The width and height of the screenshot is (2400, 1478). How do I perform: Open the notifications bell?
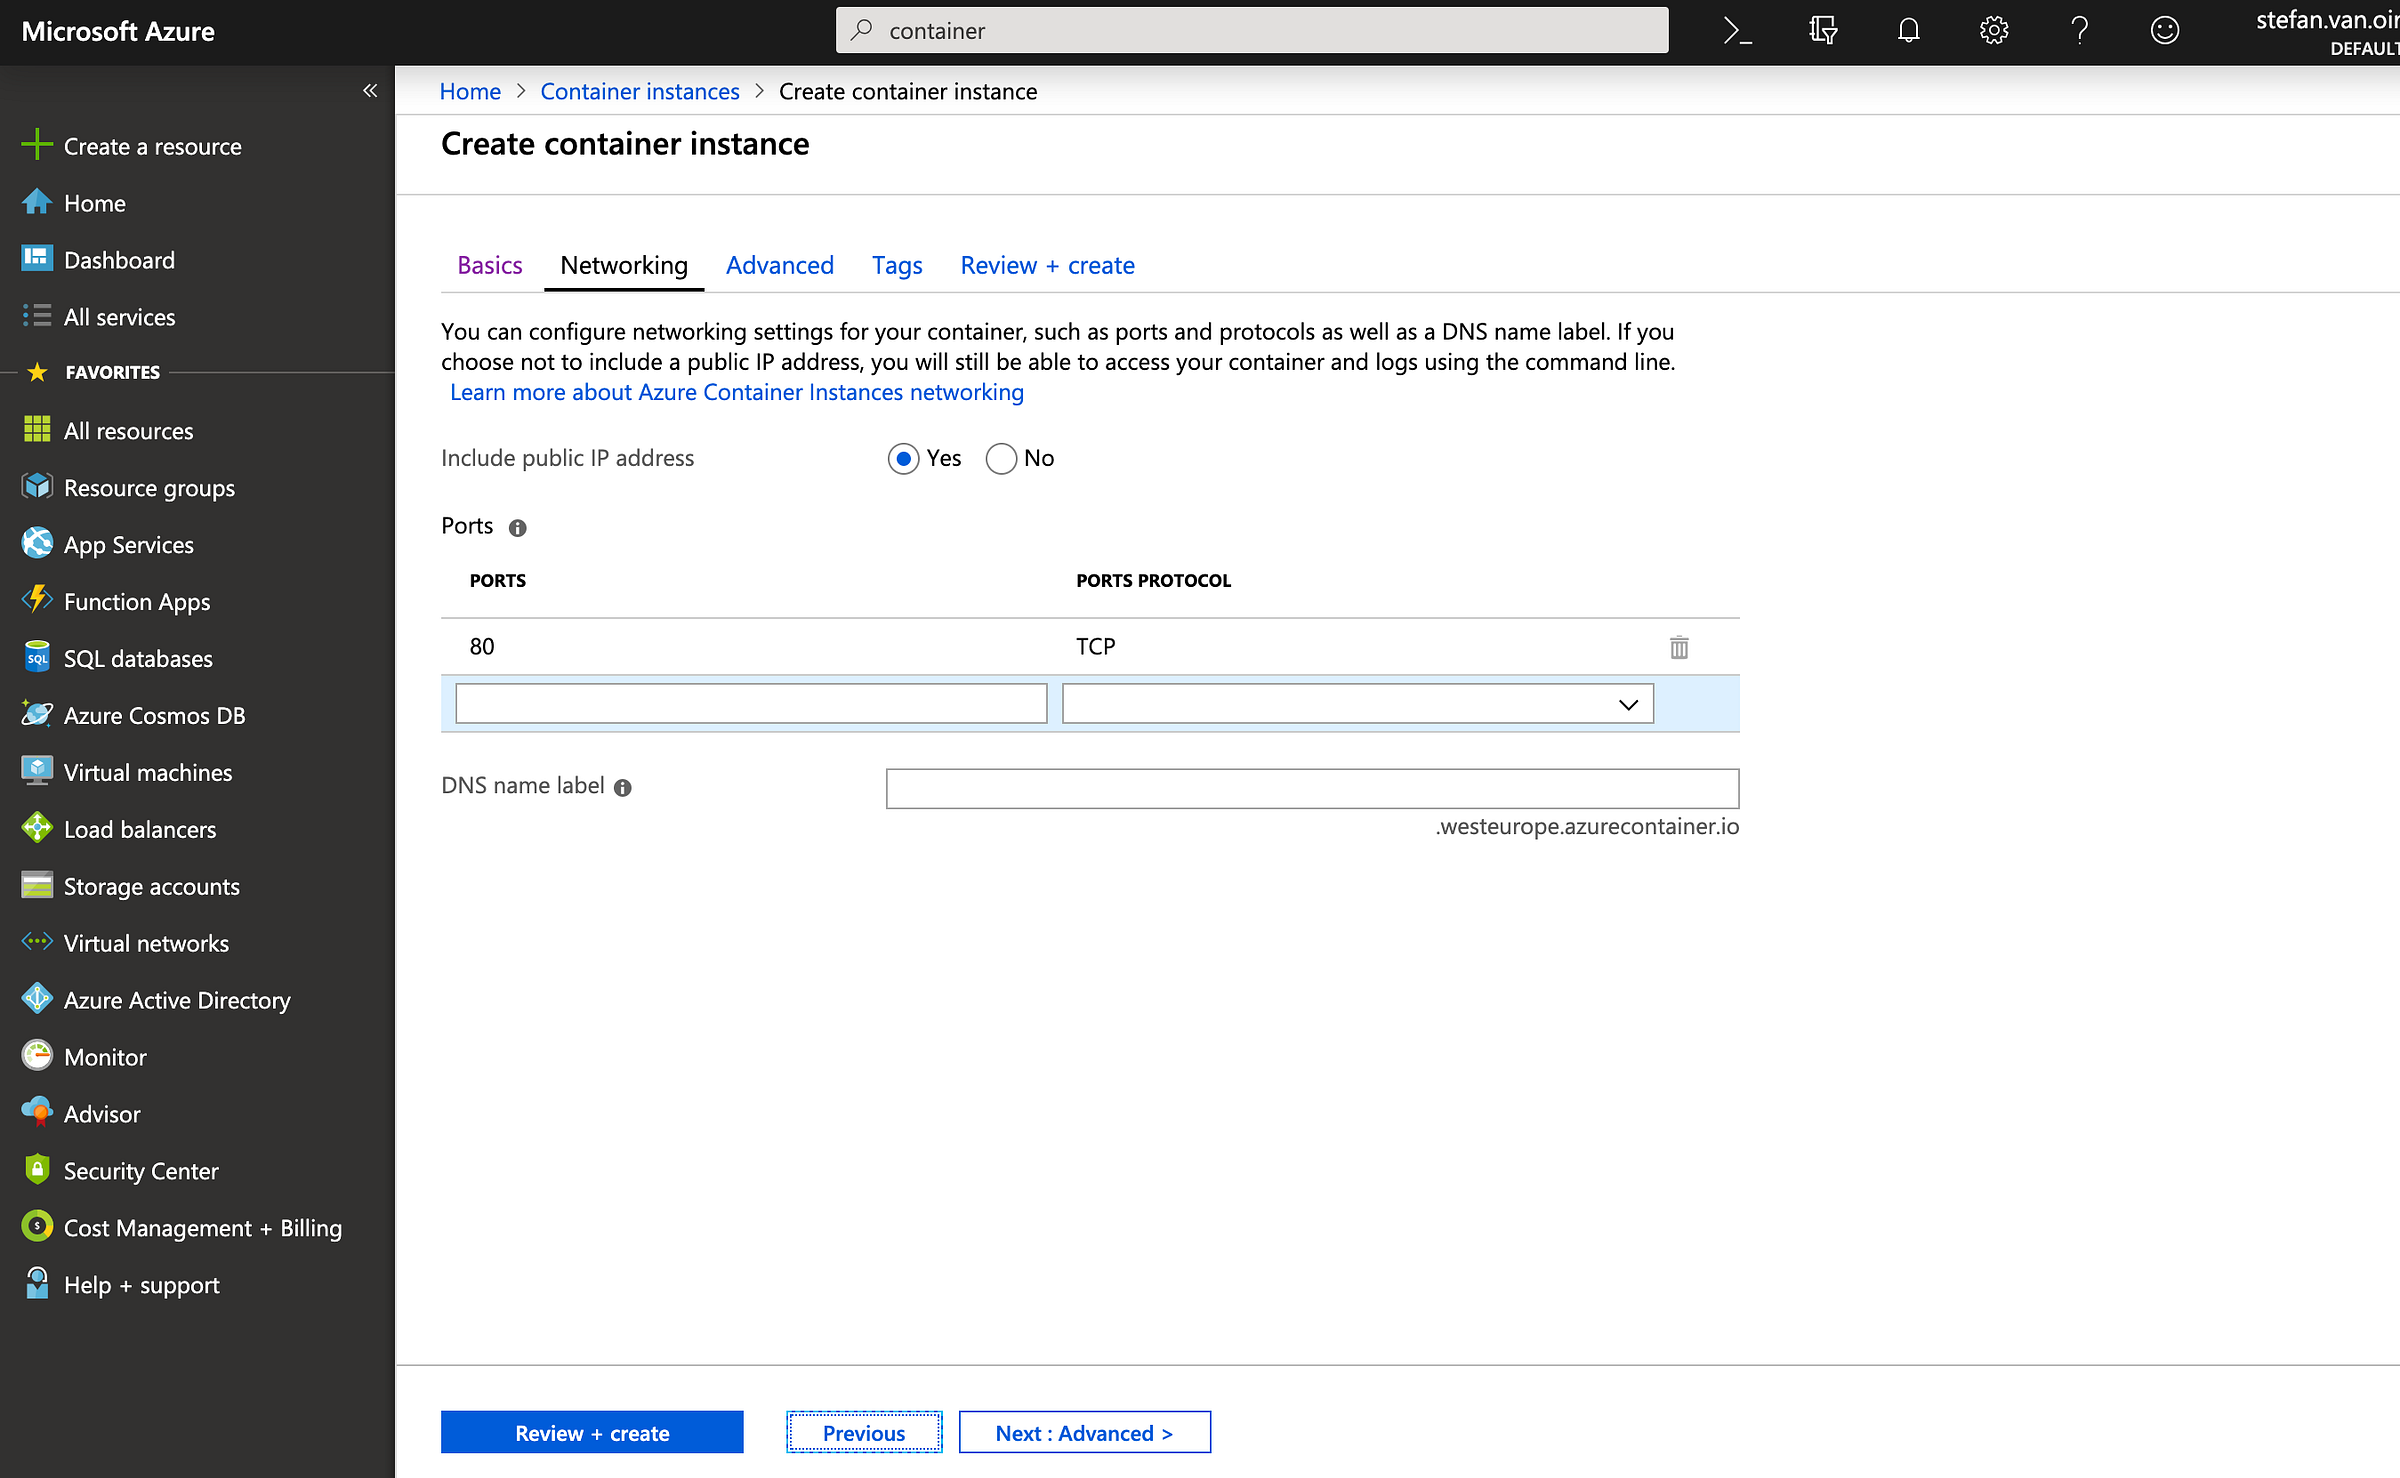pos(1909,31)
